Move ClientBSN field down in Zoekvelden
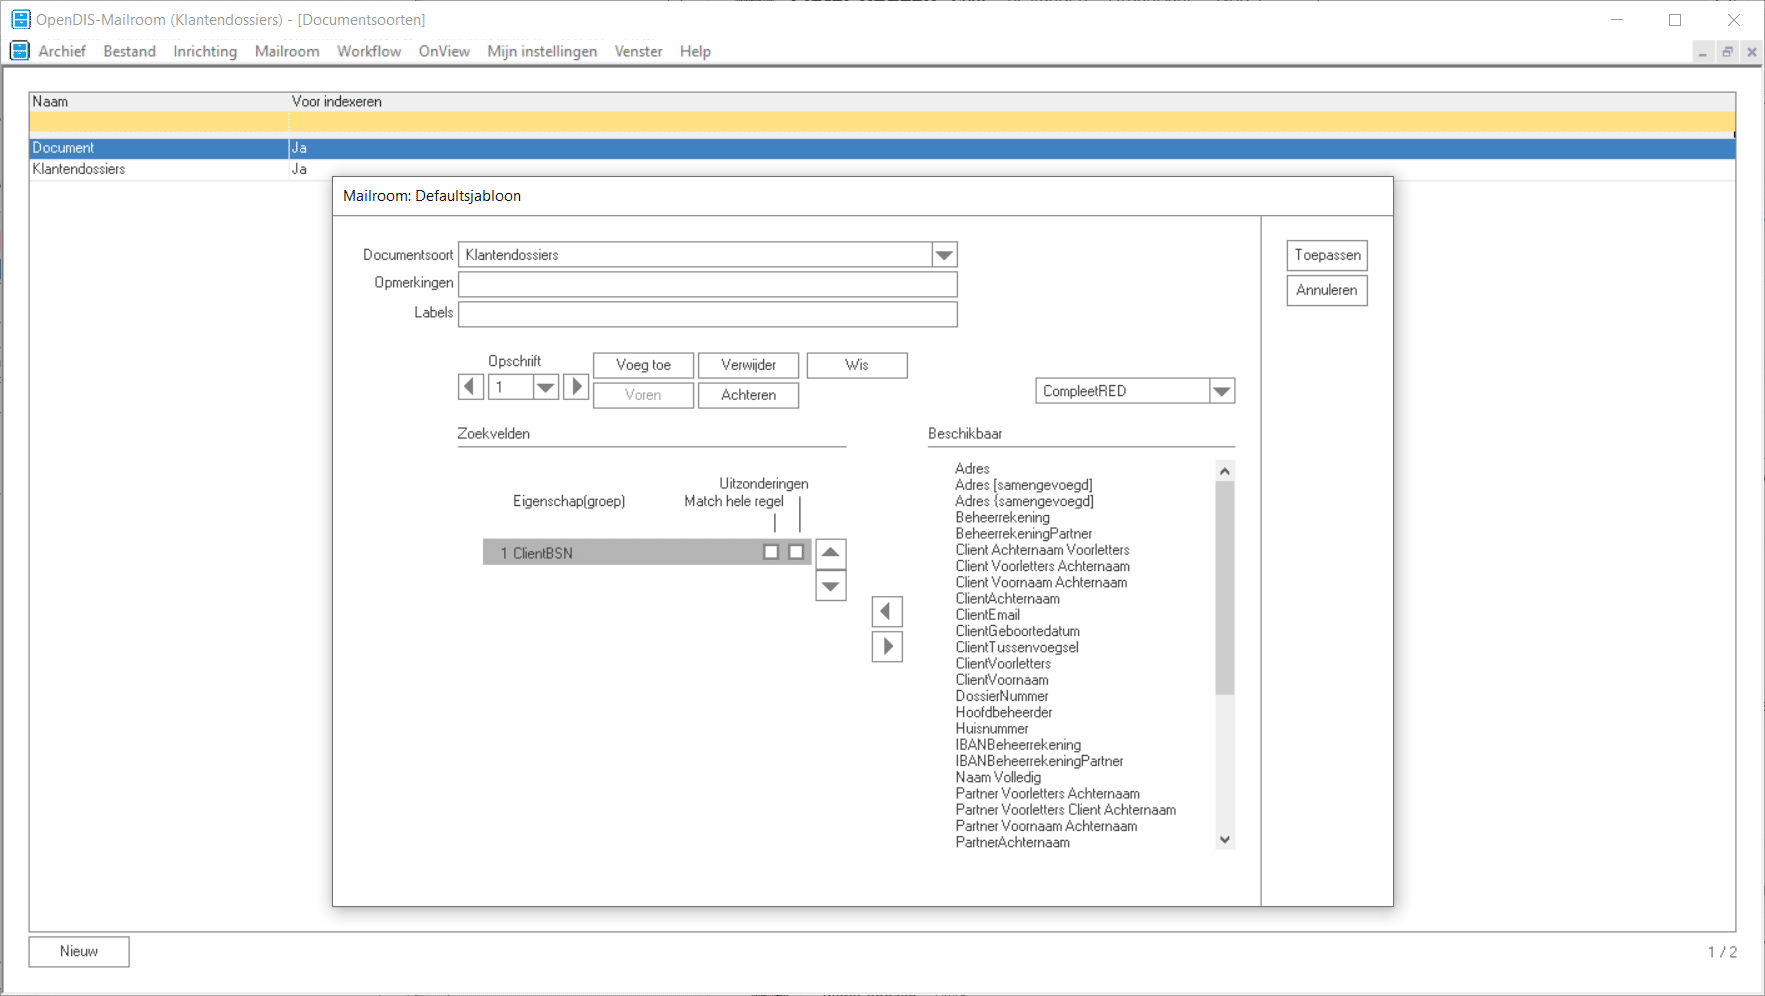This screenshot has height=996, width=1765. (831, 586)
